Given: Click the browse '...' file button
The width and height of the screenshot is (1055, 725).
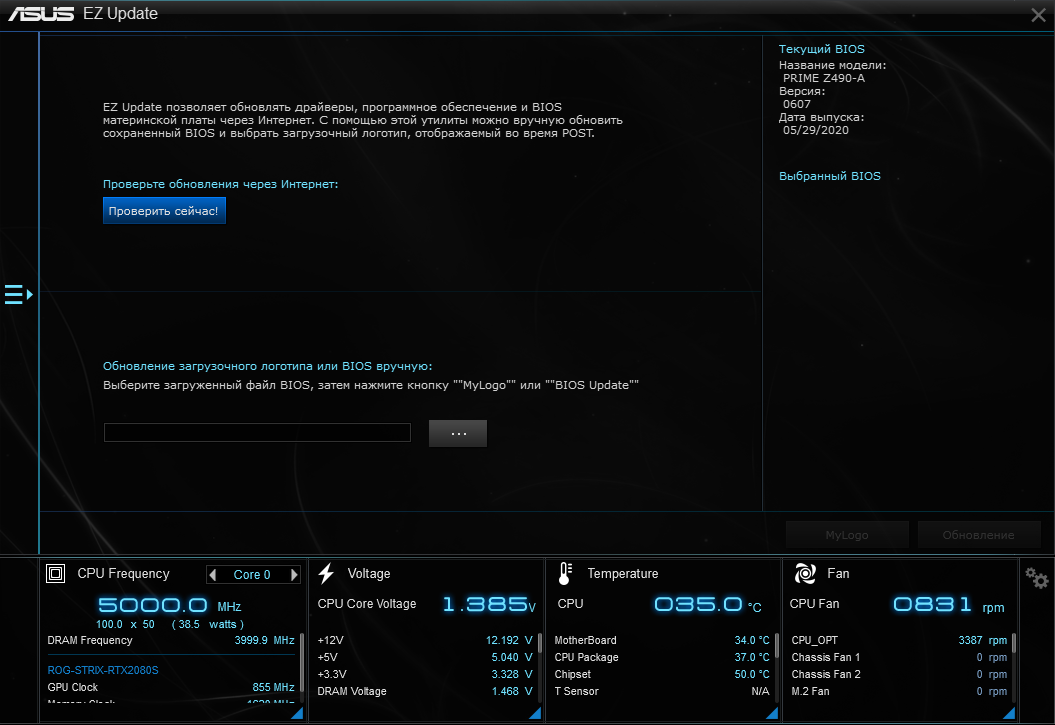Looking at the screenshot, I should 458,434.
